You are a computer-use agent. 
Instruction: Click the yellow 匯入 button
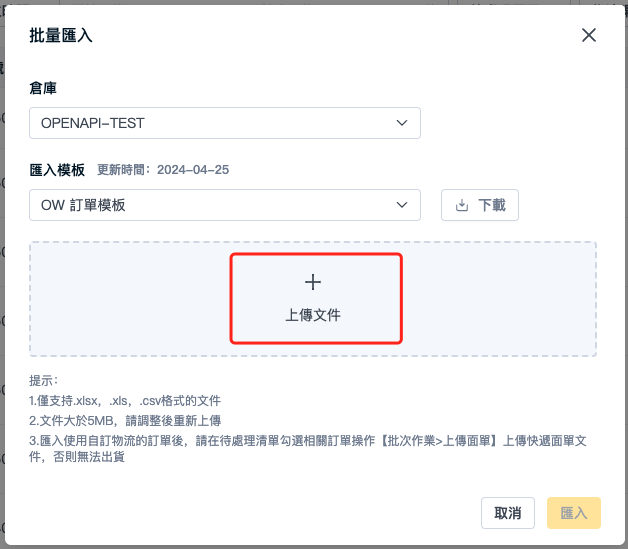pos(574,513)
